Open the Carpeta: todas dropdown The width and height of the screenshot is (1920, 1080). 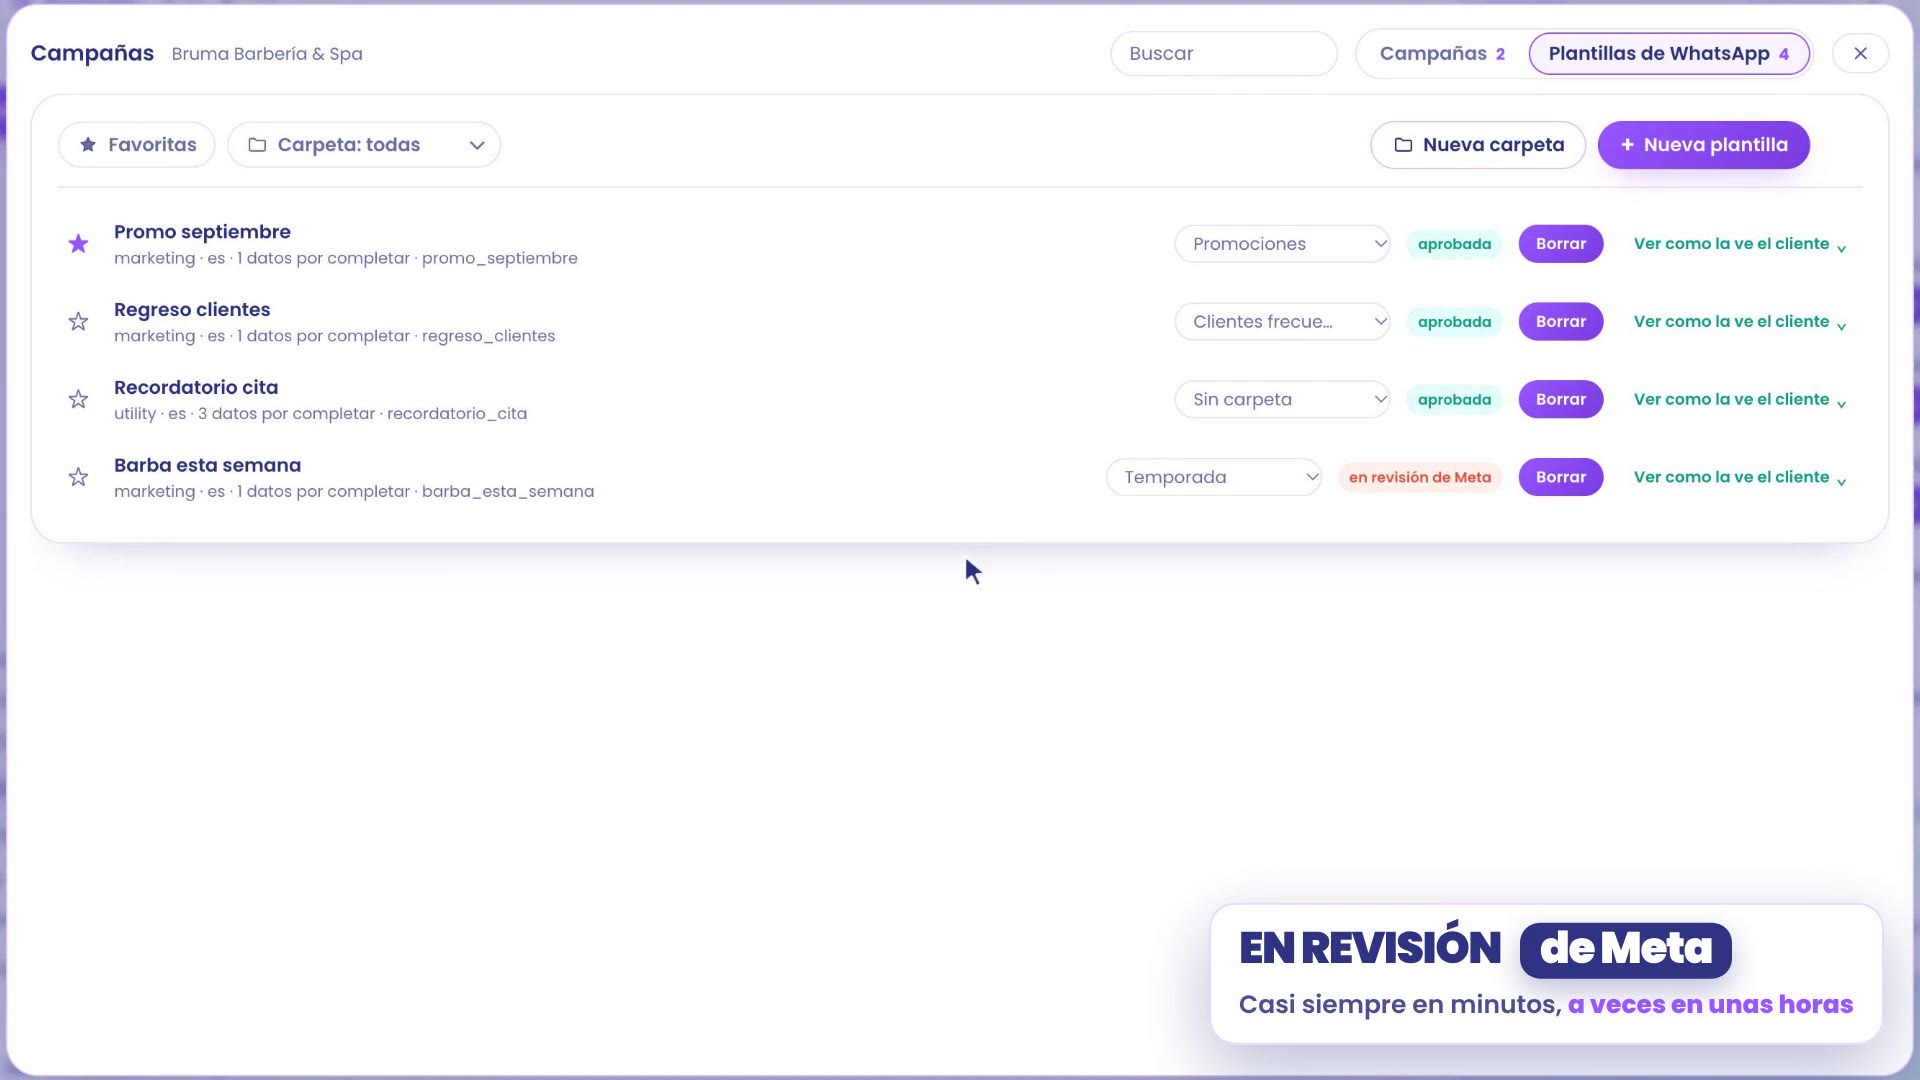tap(364, 145)
